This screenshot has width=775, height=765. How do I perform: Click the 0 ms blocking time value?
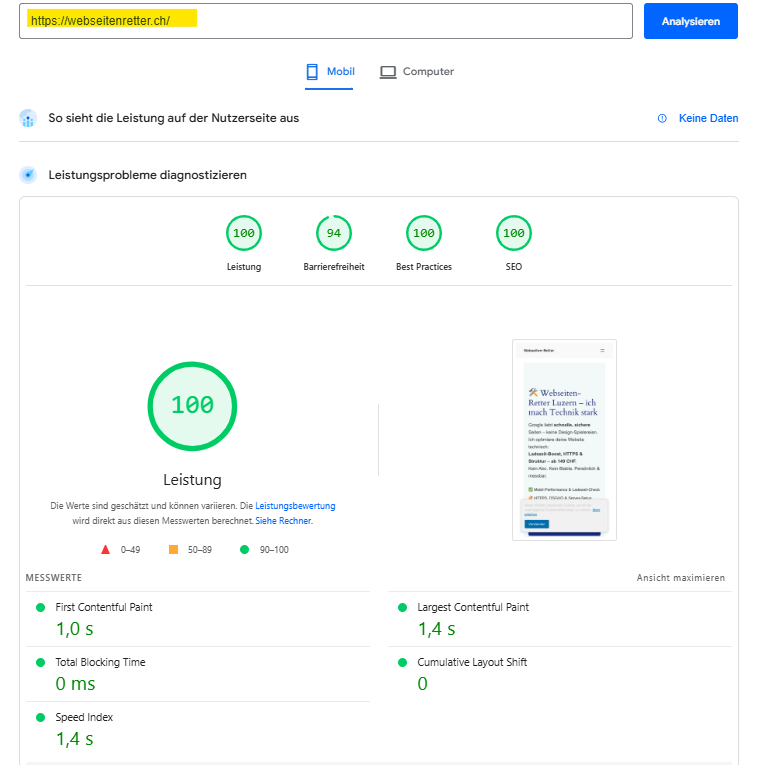pos(75,684)
